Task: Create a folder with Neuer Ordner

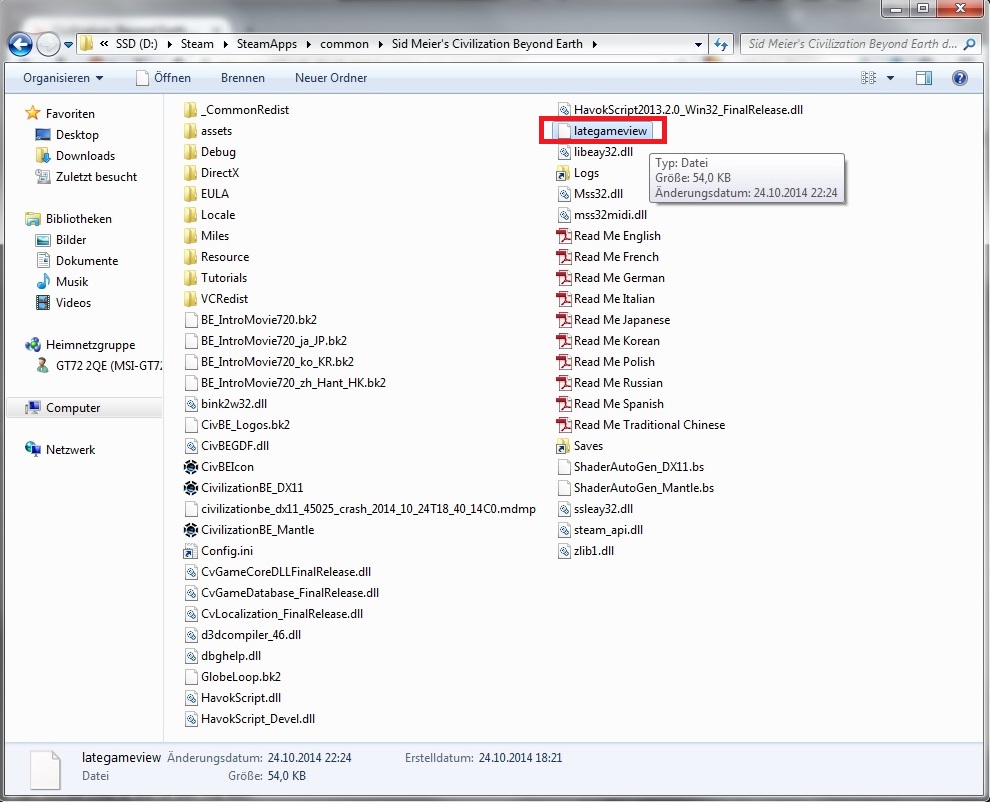Action: pos(331,78)
